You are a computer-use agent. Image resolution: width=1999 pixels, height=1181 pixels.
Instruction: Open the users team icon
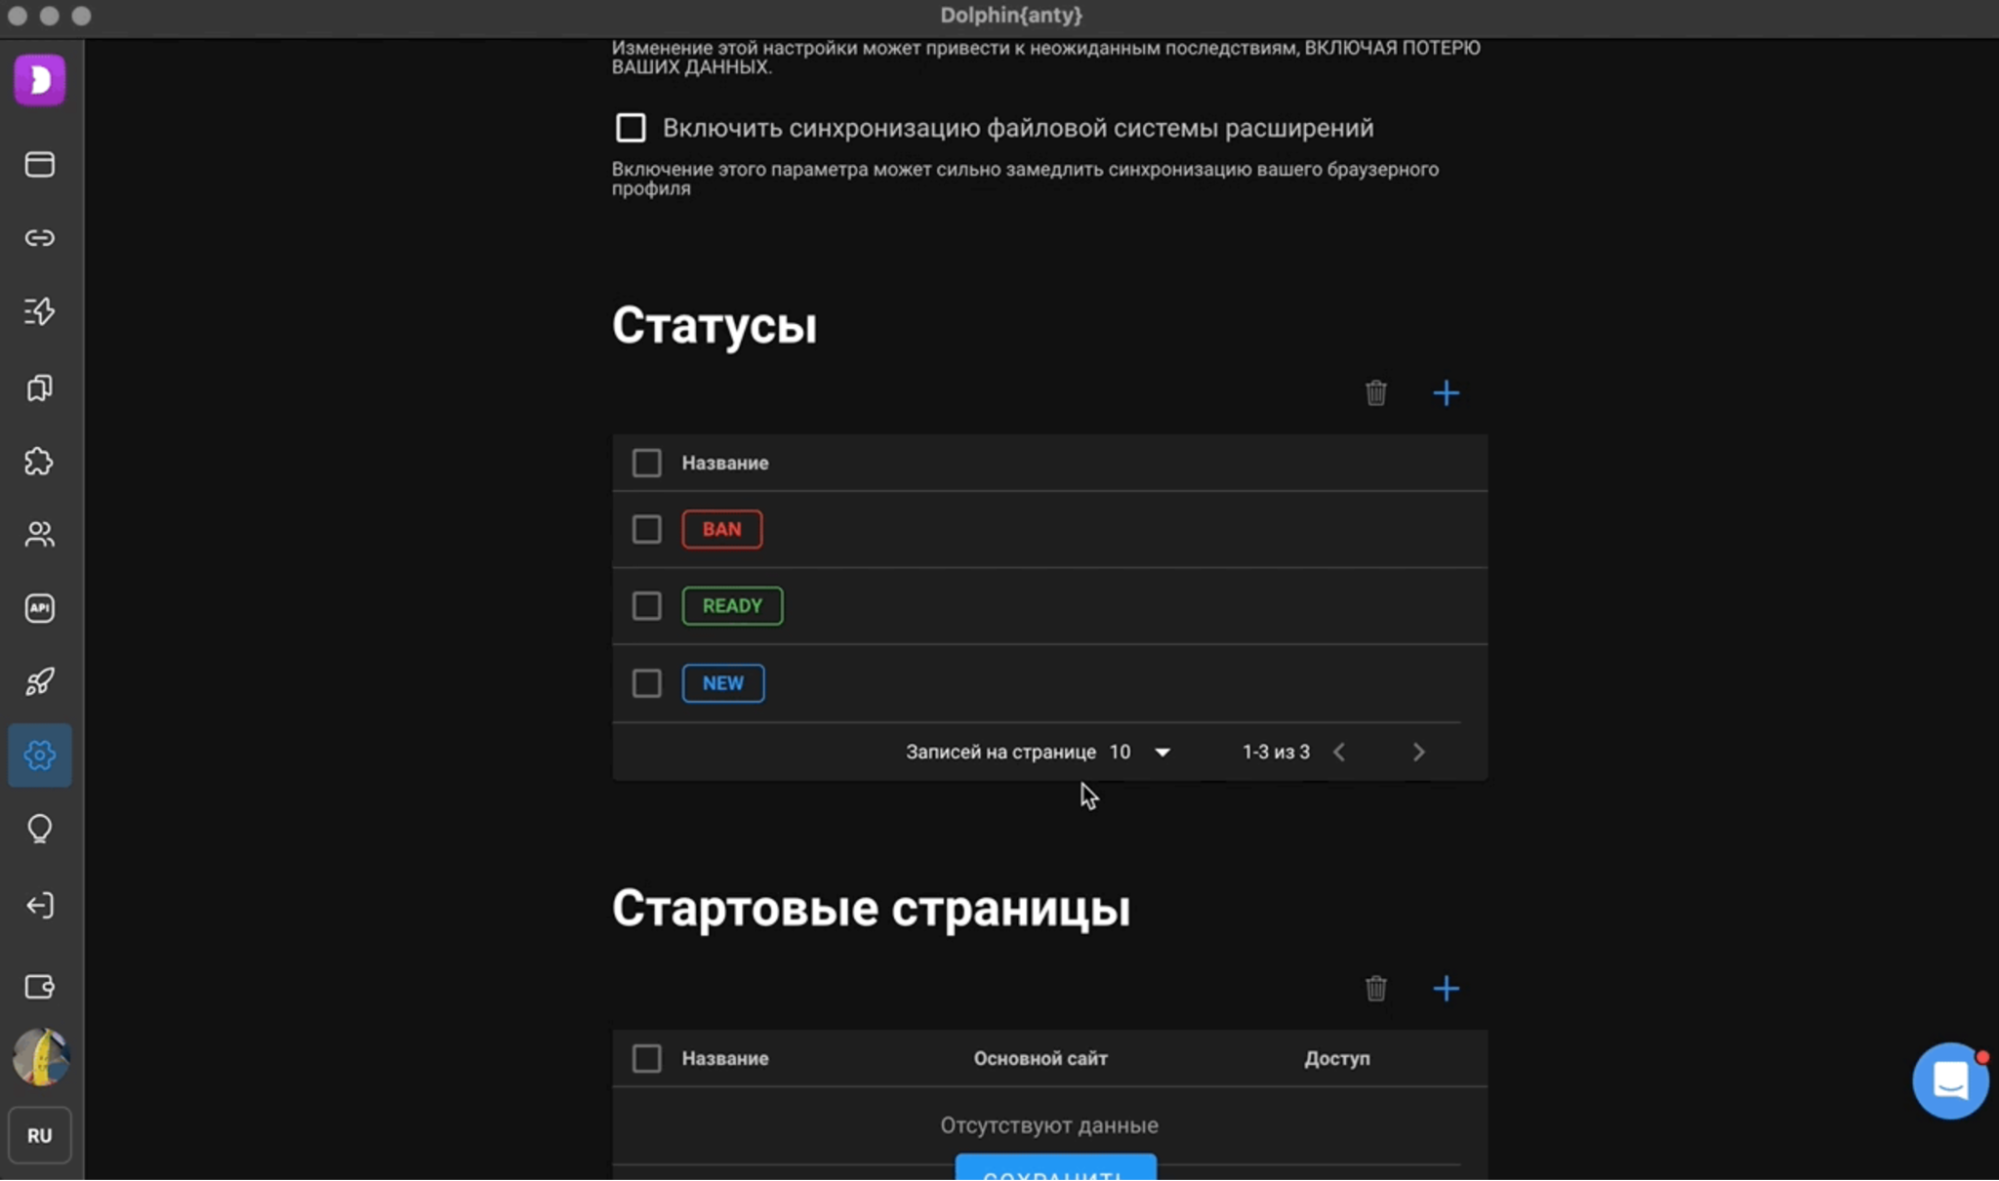40,534
